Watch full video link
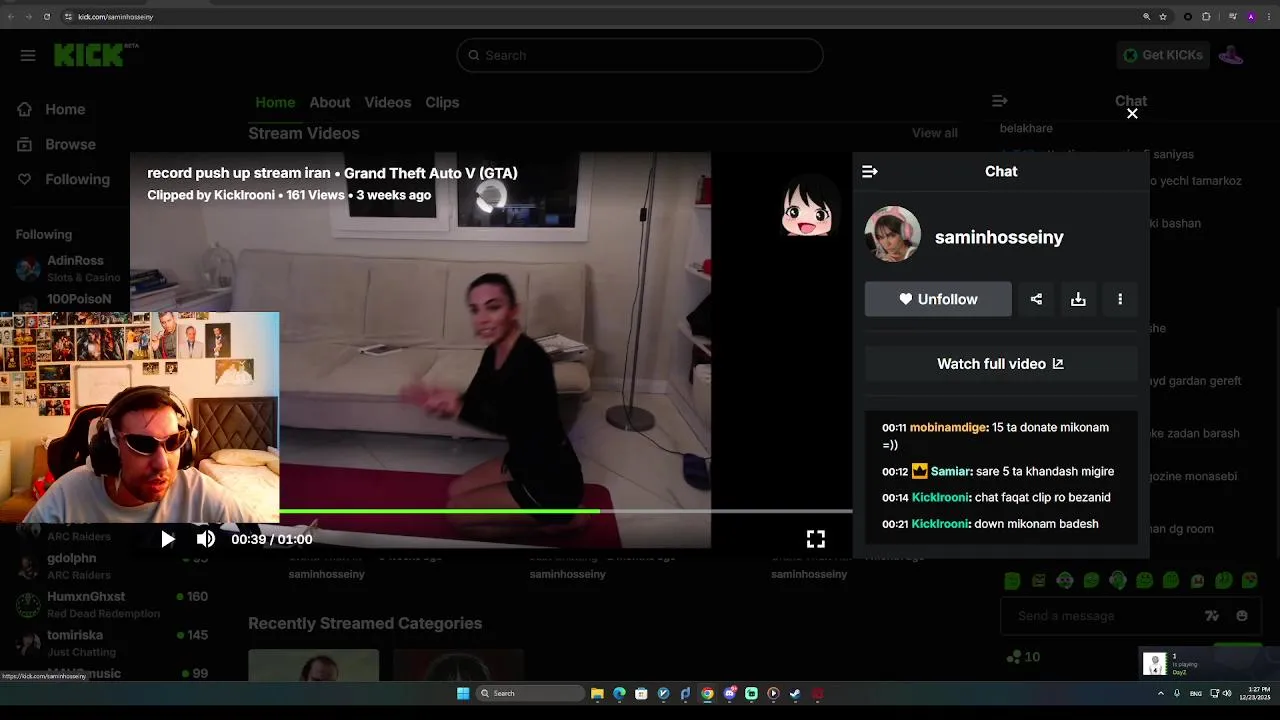Screen dimensions: 1280x720 1000,364
